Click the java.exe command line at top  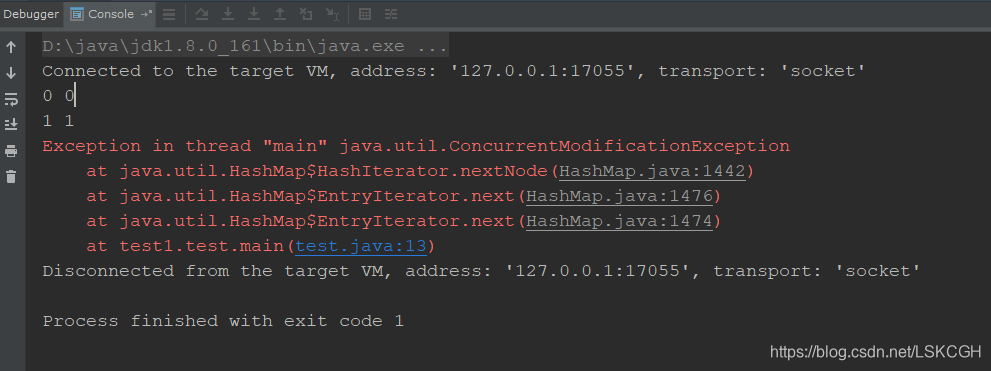(245, 47)
